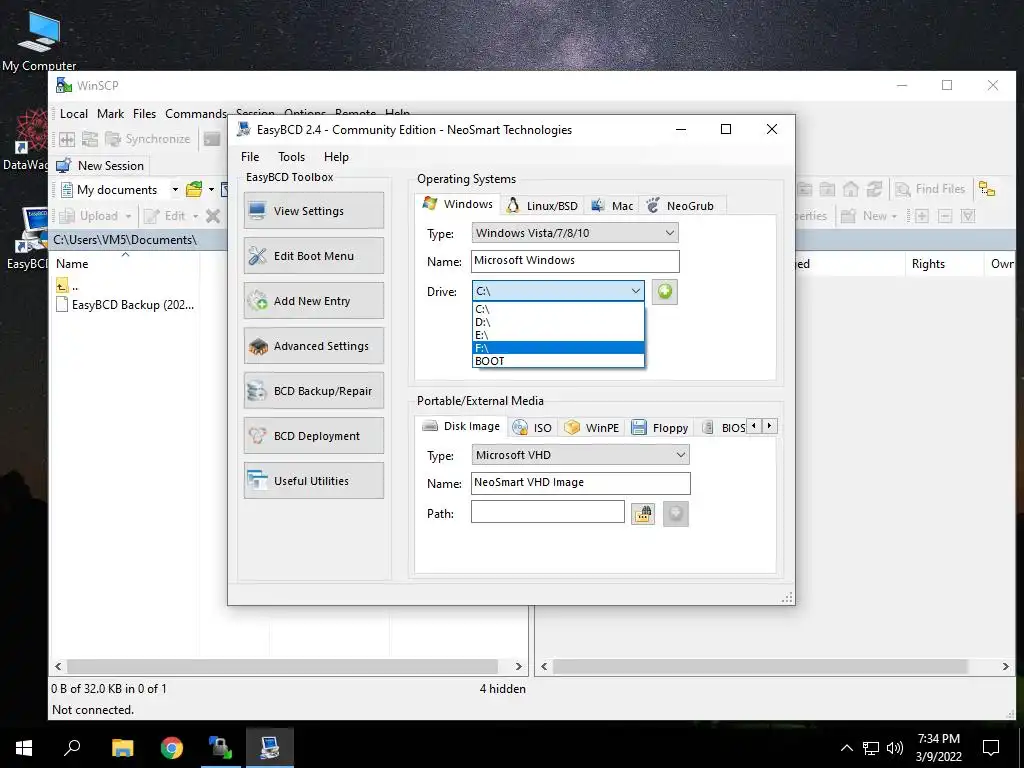Image resolution: width=1024 pixels, height=768 pixels.
Task: Select BOOT in Drive dropdown list
Action: tap(558, 361)
